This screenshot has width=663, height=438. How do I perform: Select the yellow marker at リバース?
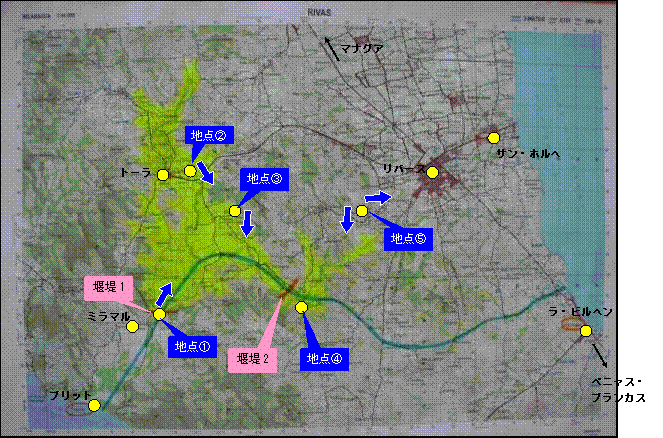[432, 173]
